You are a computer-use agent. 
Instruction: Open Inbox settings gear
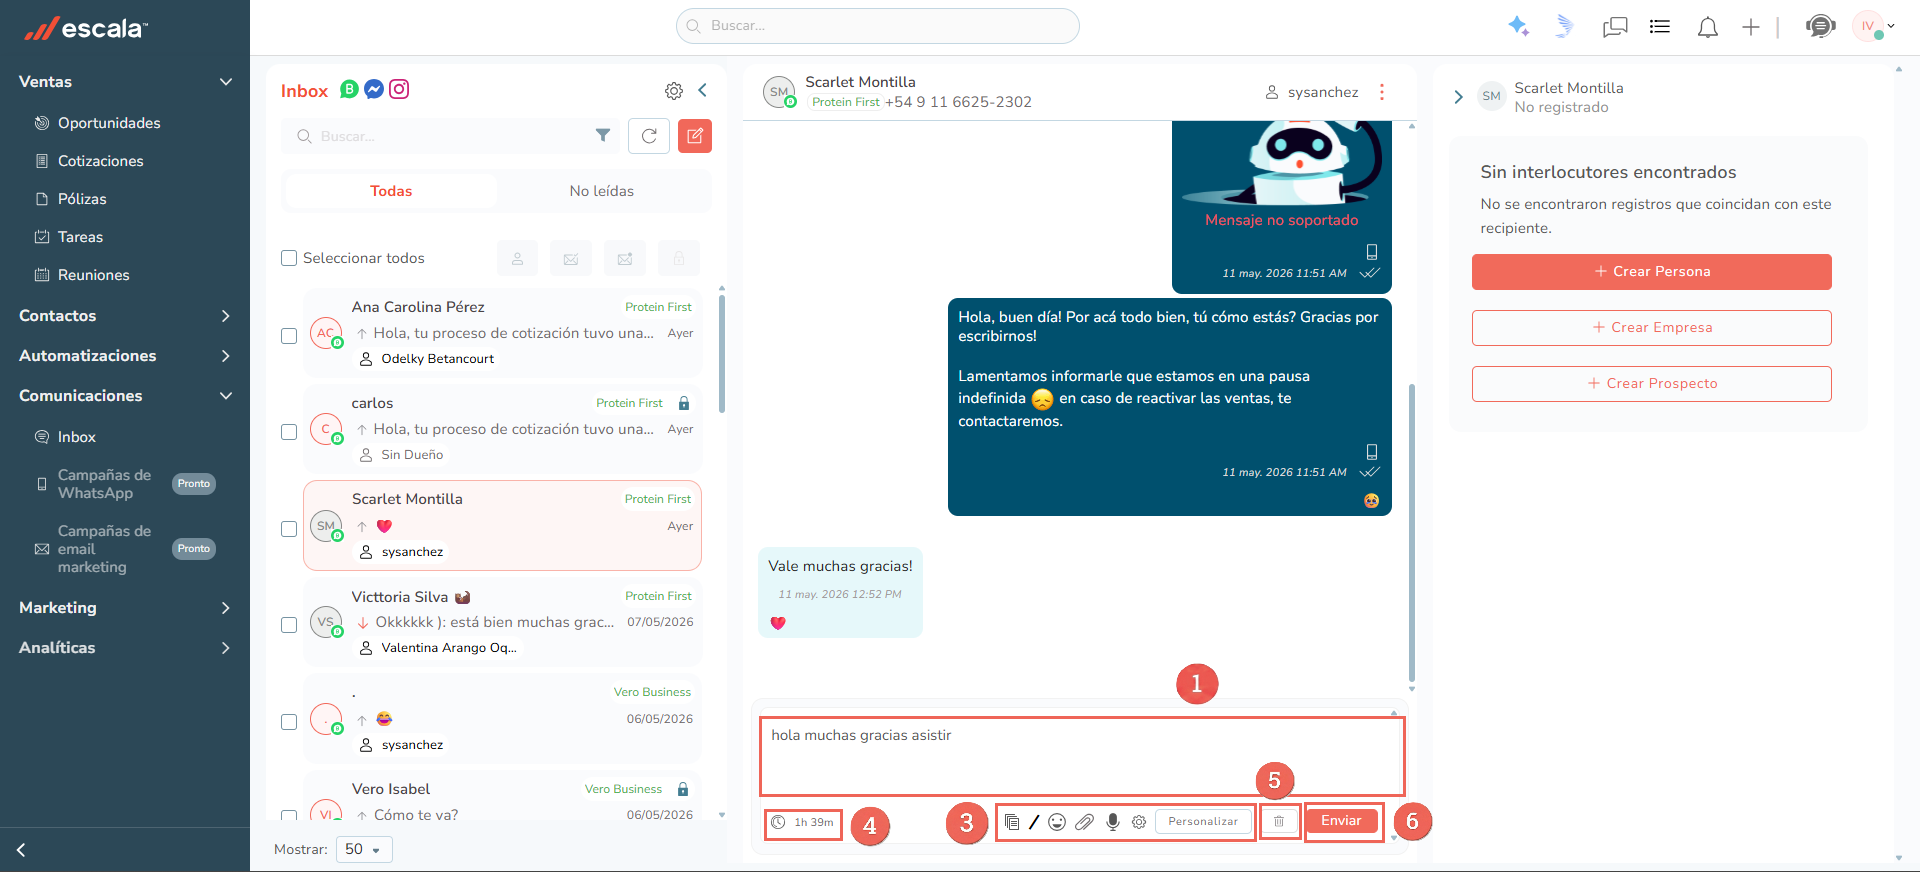674,91
